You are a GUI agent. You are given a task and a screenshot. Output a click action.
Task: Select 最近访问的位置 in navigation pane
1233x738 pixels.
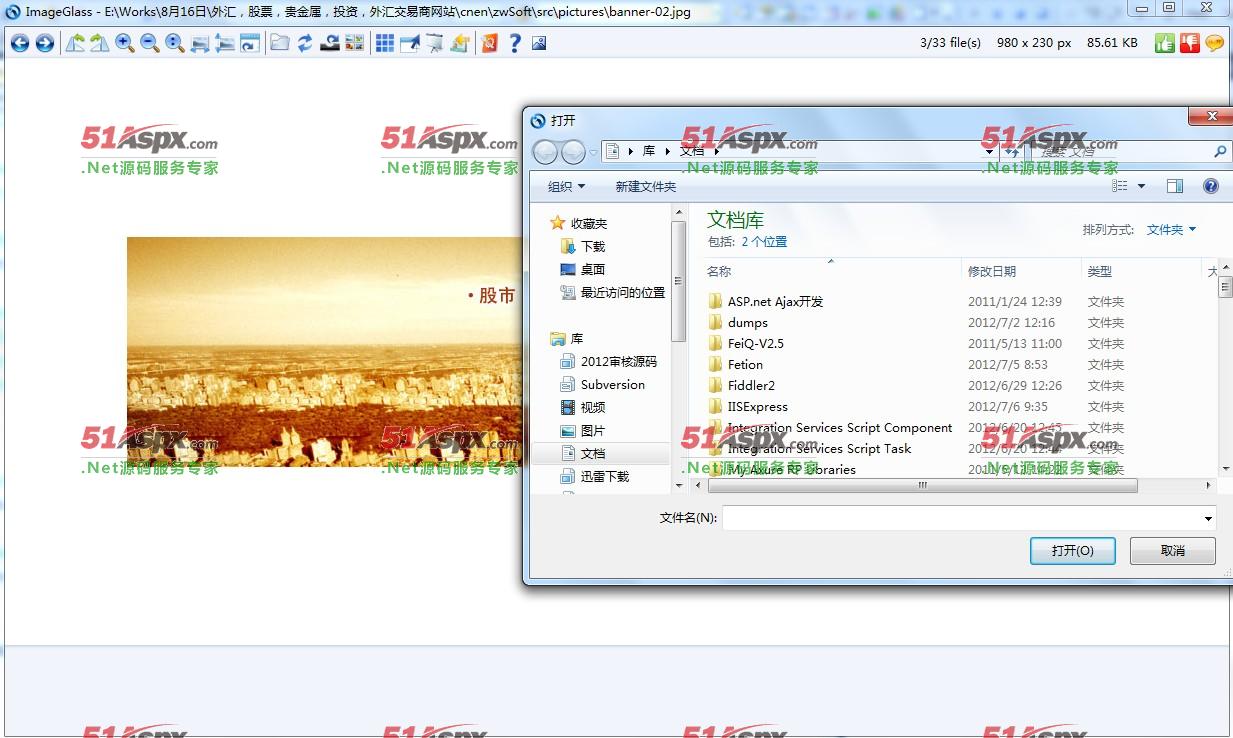tap(623, 292)
